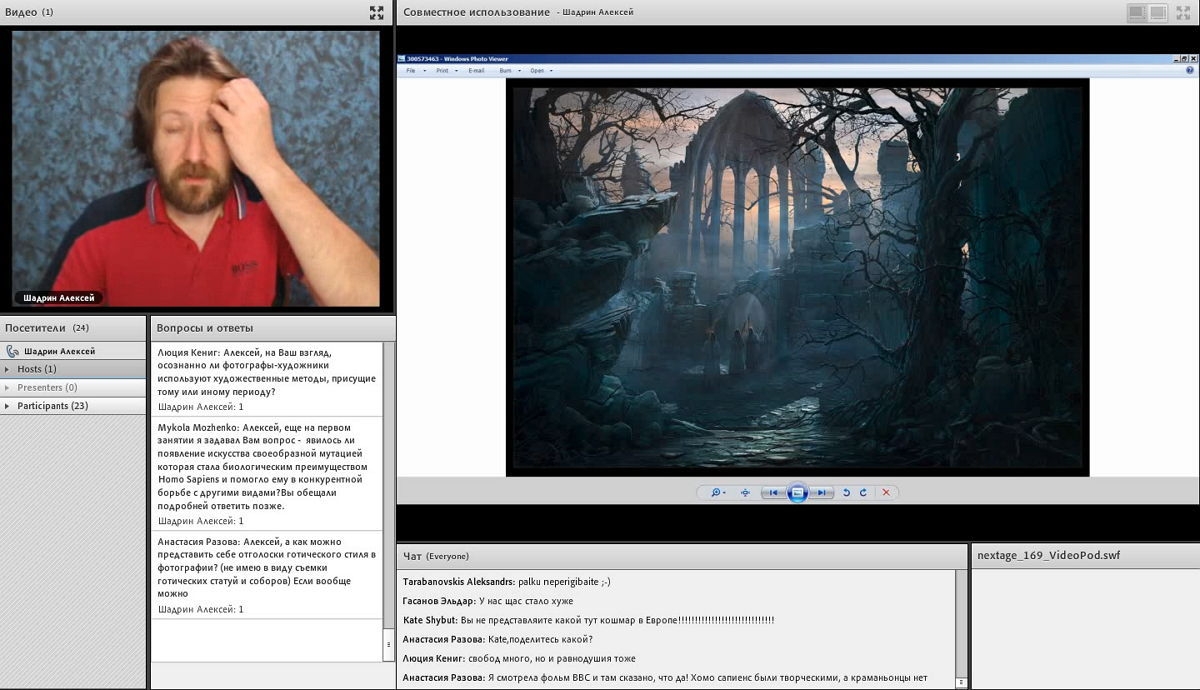Go to next image in Photo Viewer
Image resolution: width=1200 pixels, height=690 pixels.
(x=821, y=492)
